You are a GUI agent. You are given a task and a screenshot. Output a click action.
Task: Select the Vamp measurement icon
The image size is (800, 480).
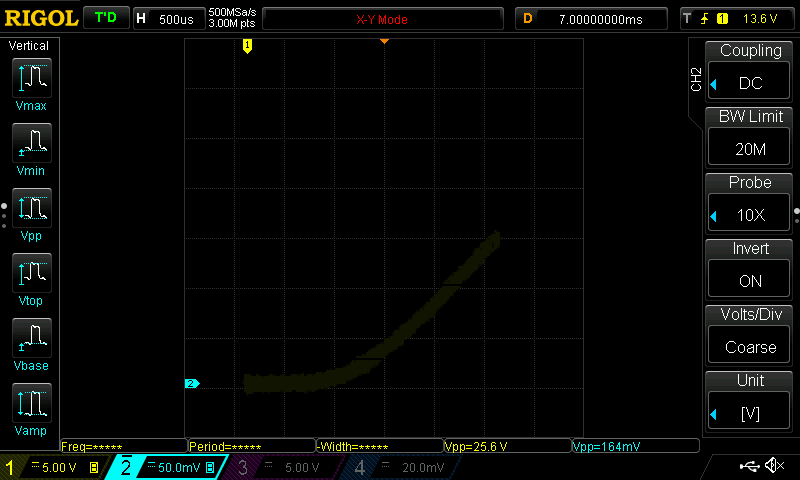[x=32, y=403]
